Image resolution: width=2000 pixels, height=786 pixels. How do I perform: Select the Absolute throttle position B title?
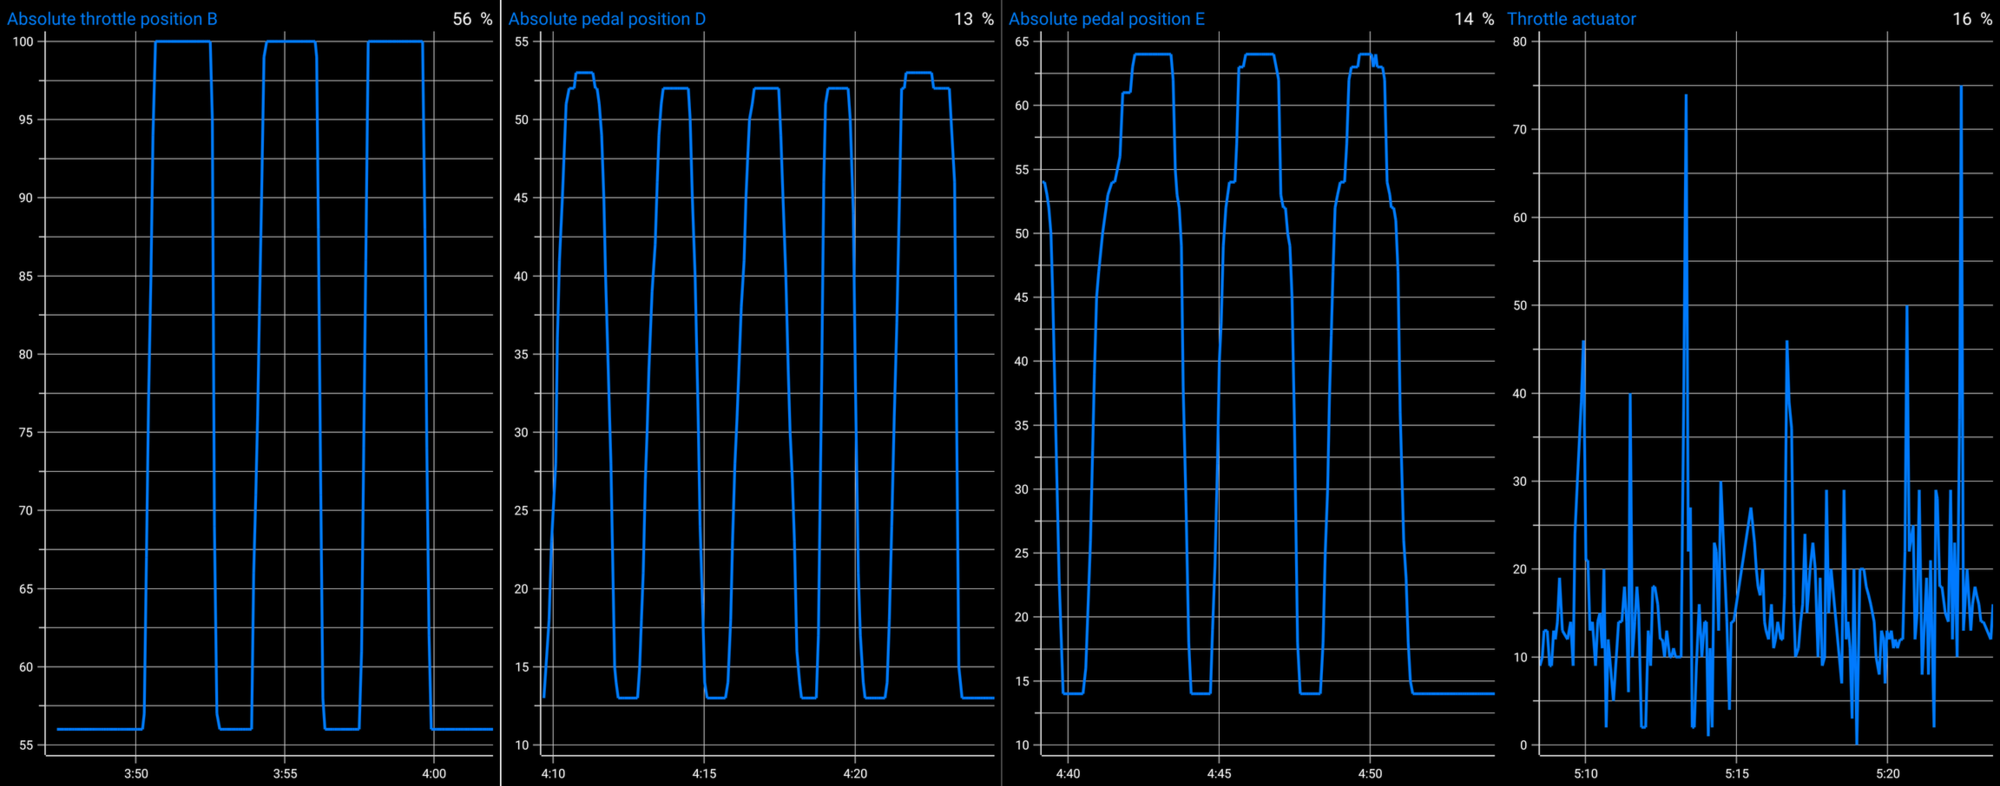tap(112, 19)
